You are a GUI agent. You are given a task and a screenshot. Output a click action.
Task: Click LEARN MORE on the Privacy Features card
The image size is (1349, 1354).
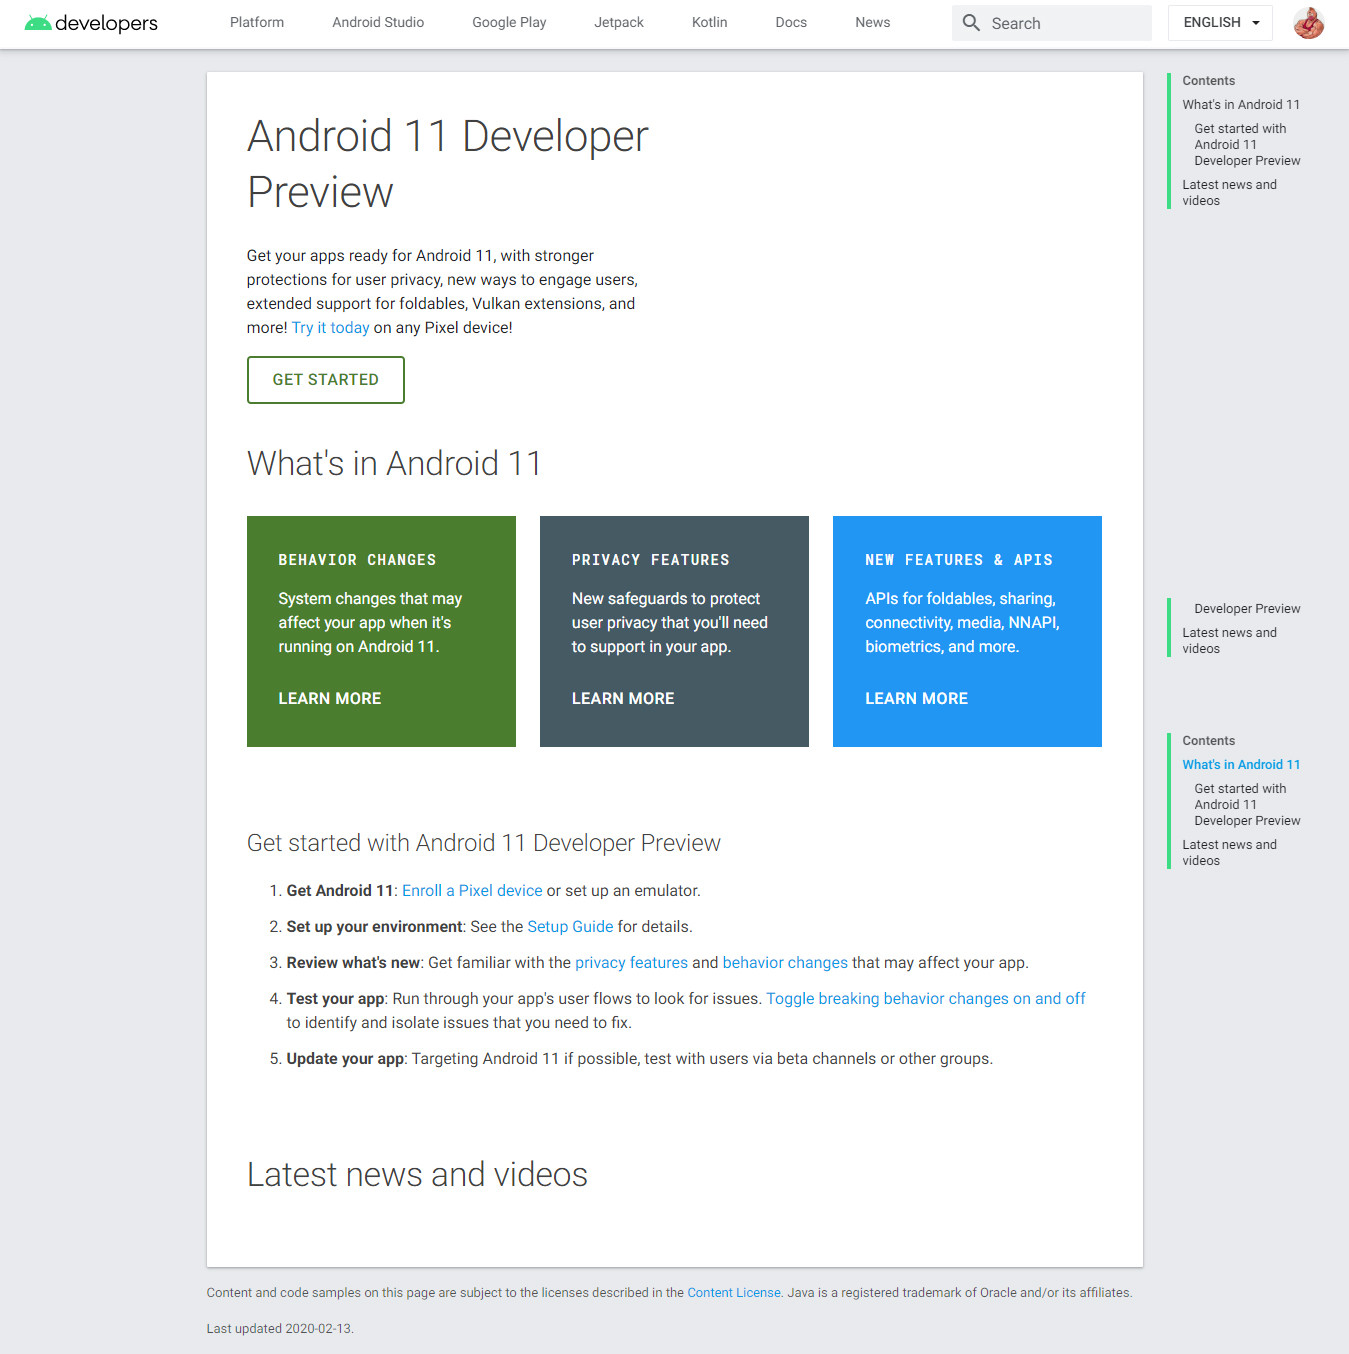(x=623, y=699)
